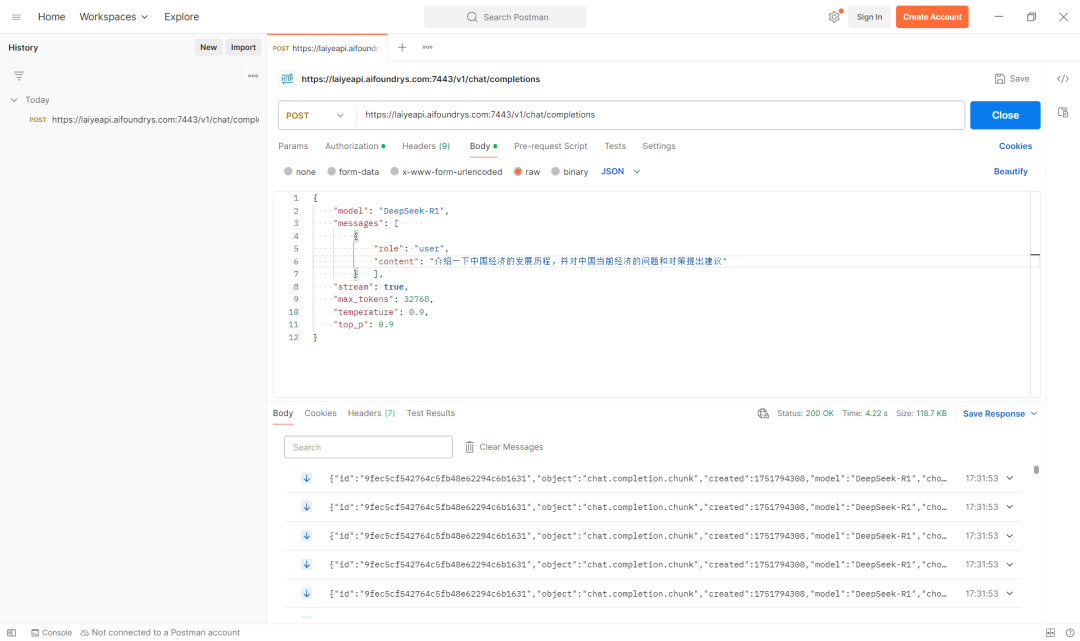
Task: Go to Home in the top bar
Action: 52,17
